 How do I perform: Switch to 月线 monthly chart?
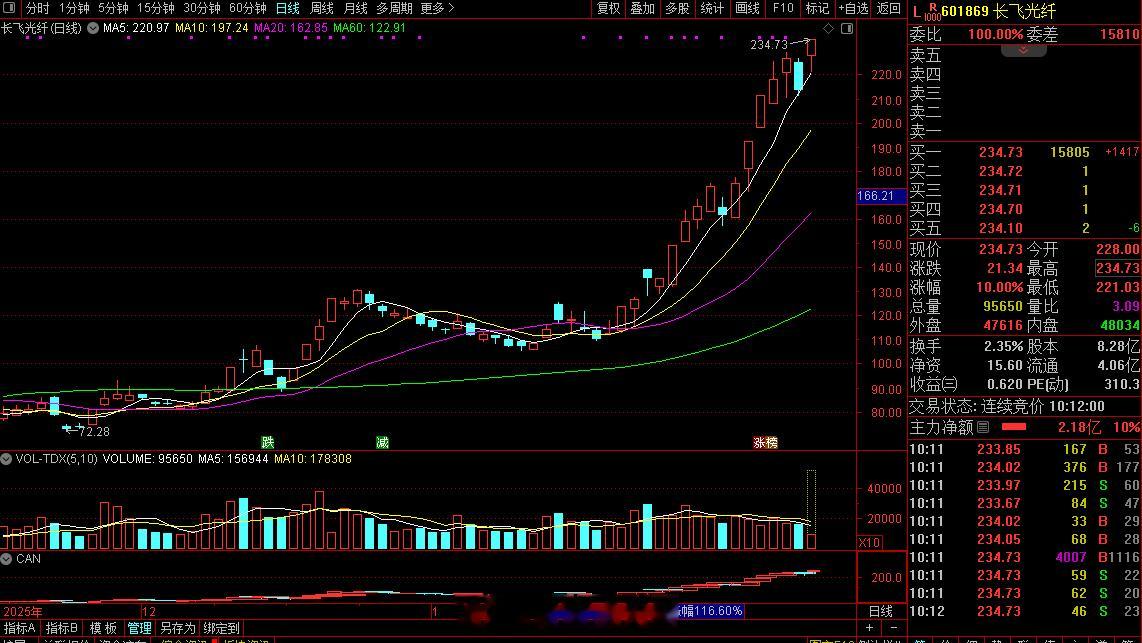tap(355, 8)
